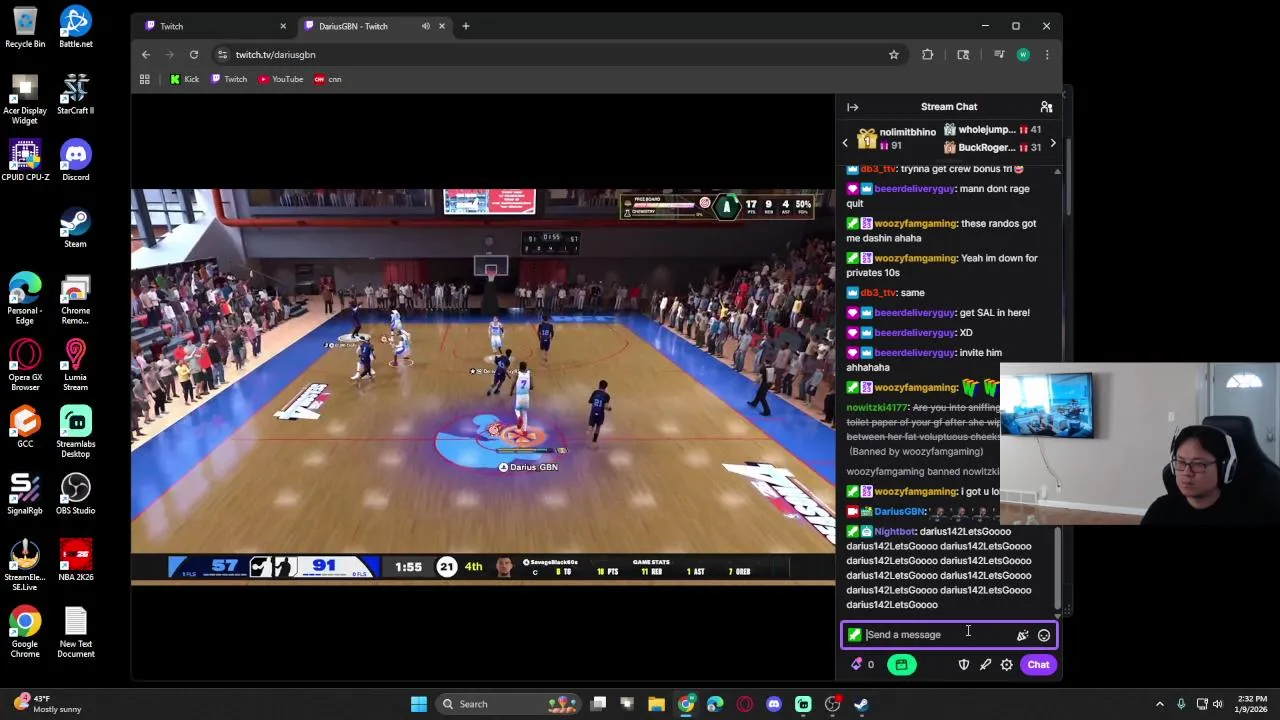Open Steam desktop shortcut

click(x=75, y=228)
